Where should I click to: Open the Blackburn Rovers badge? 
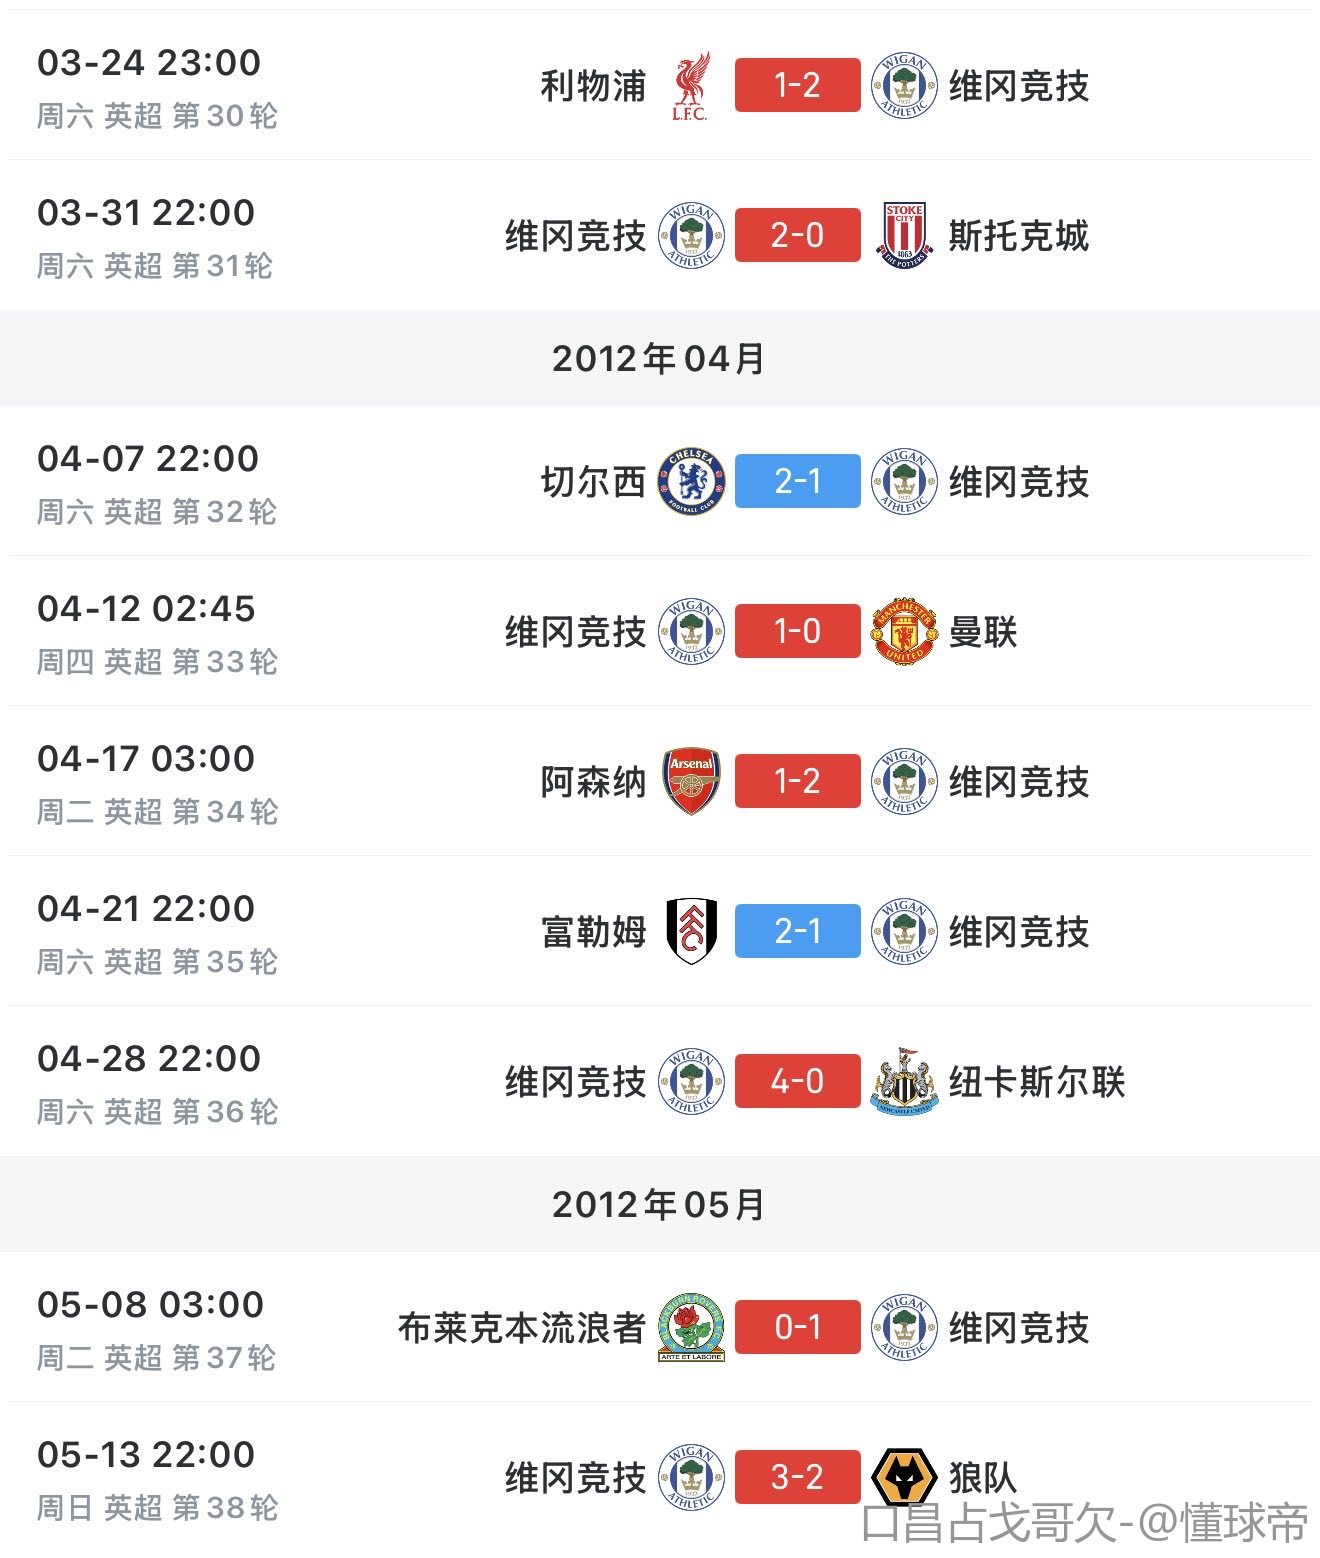pos(691,1327)
